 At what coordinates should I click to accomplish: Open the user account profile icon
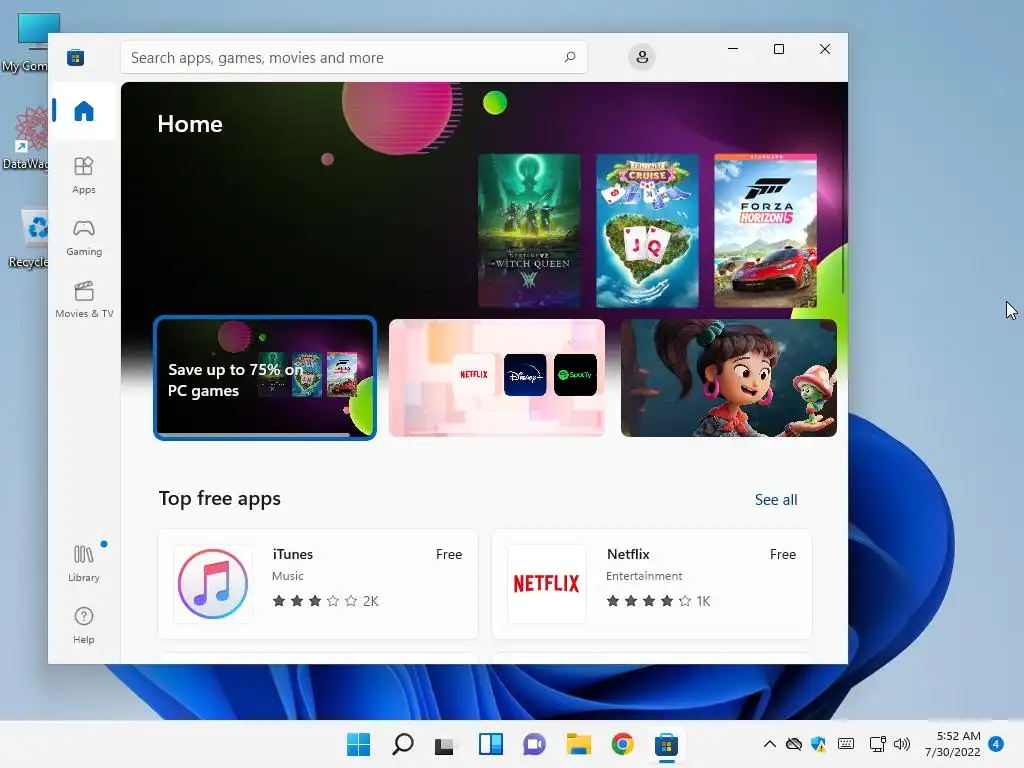pos(642,57)
